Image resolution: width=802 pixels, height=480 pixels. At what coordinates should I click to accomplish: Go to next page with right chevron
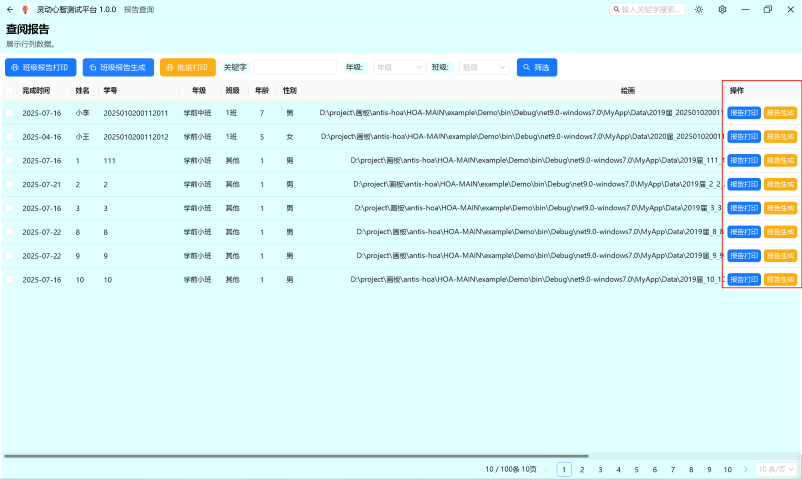[x=745, y=469]
